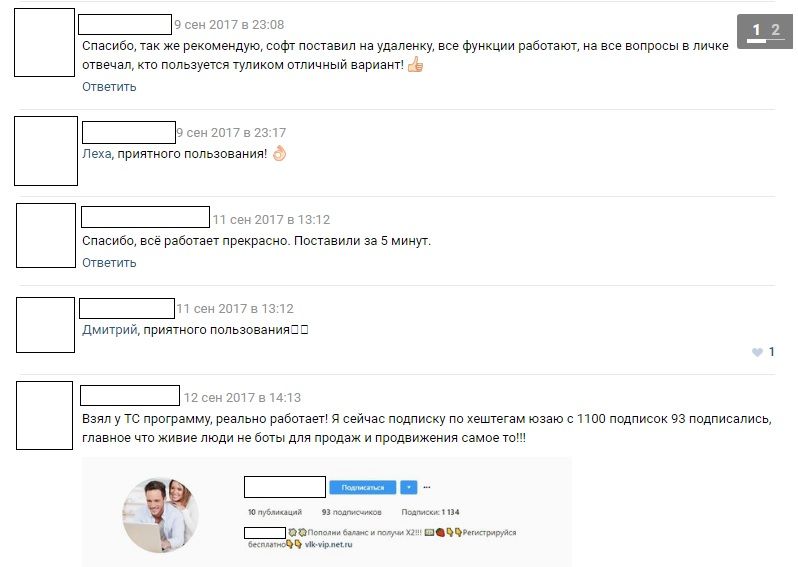
Task: Click the OK hand emoji after 'приятного пользования!'
Action: coord(279,153)
